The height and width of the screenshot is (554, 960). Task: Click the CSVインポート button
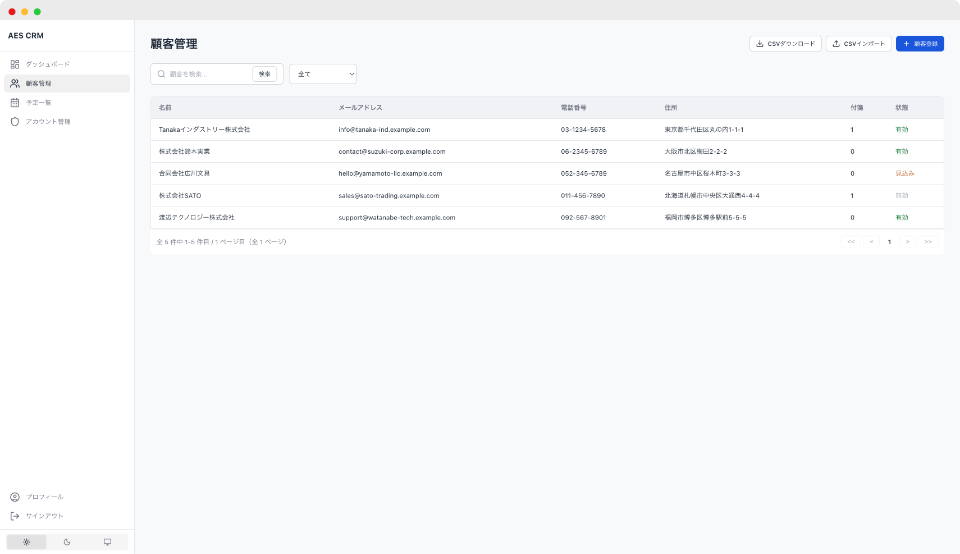coord(858,44)
